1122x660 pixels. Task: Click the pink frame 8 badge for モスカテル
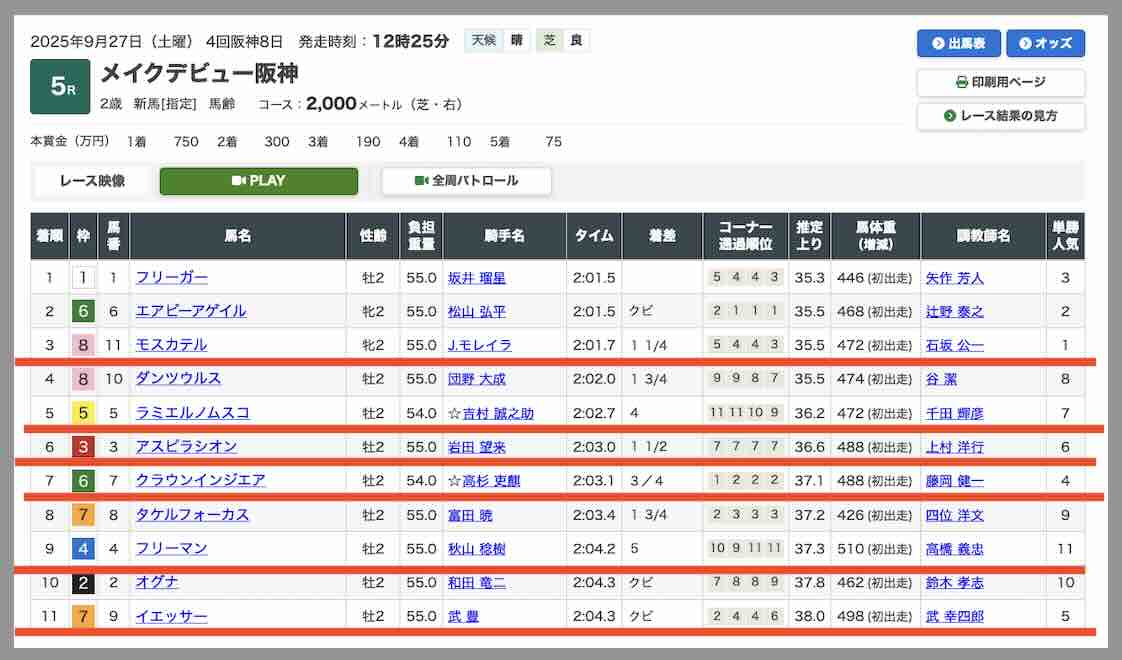tap(83, 345)
